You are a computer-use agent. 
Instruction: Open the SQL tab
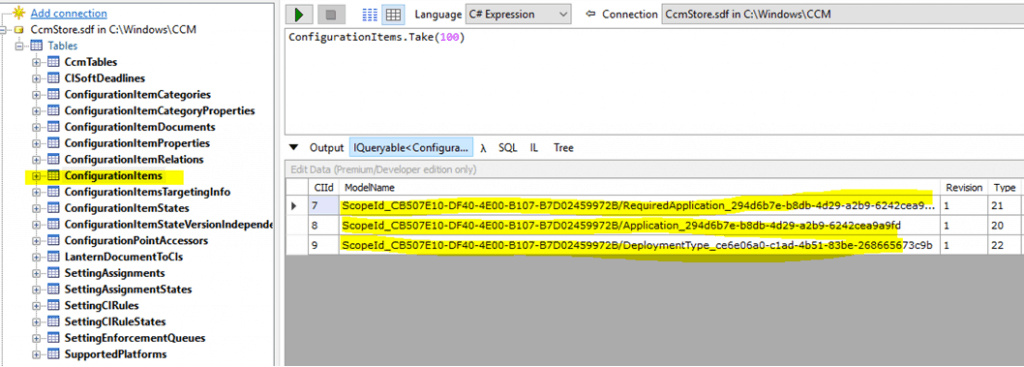point(507,148)
